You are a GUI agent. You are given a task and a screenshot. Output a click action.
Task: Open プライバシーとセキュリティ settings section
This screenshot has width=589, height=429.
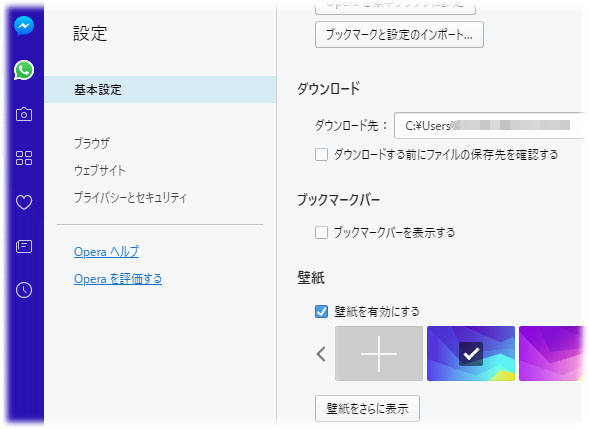coord(130,197)
